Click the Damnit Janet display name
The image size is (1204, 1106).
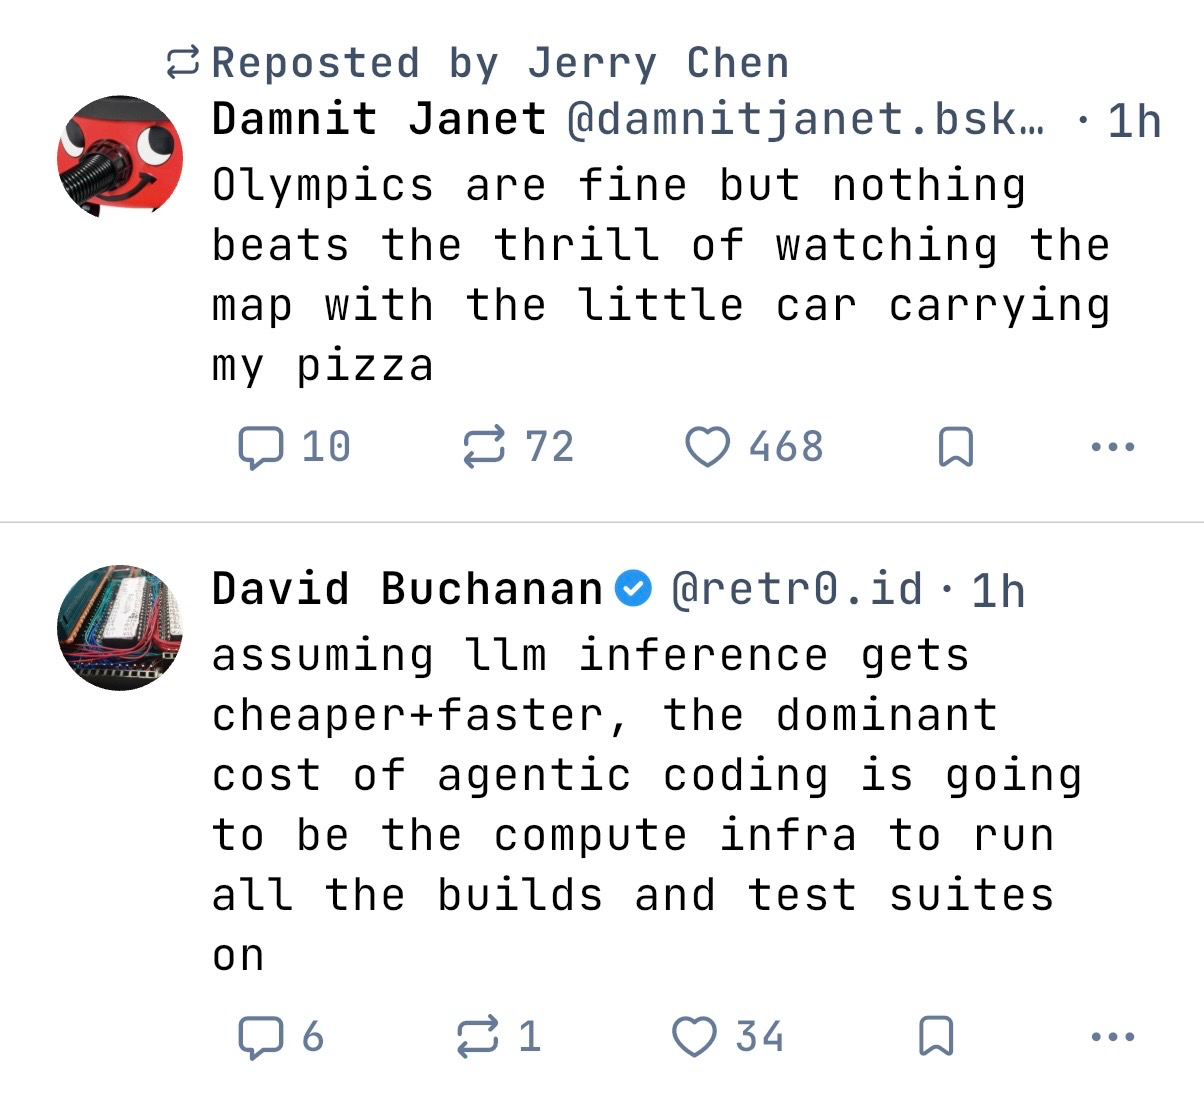click(x=379, y=120)
